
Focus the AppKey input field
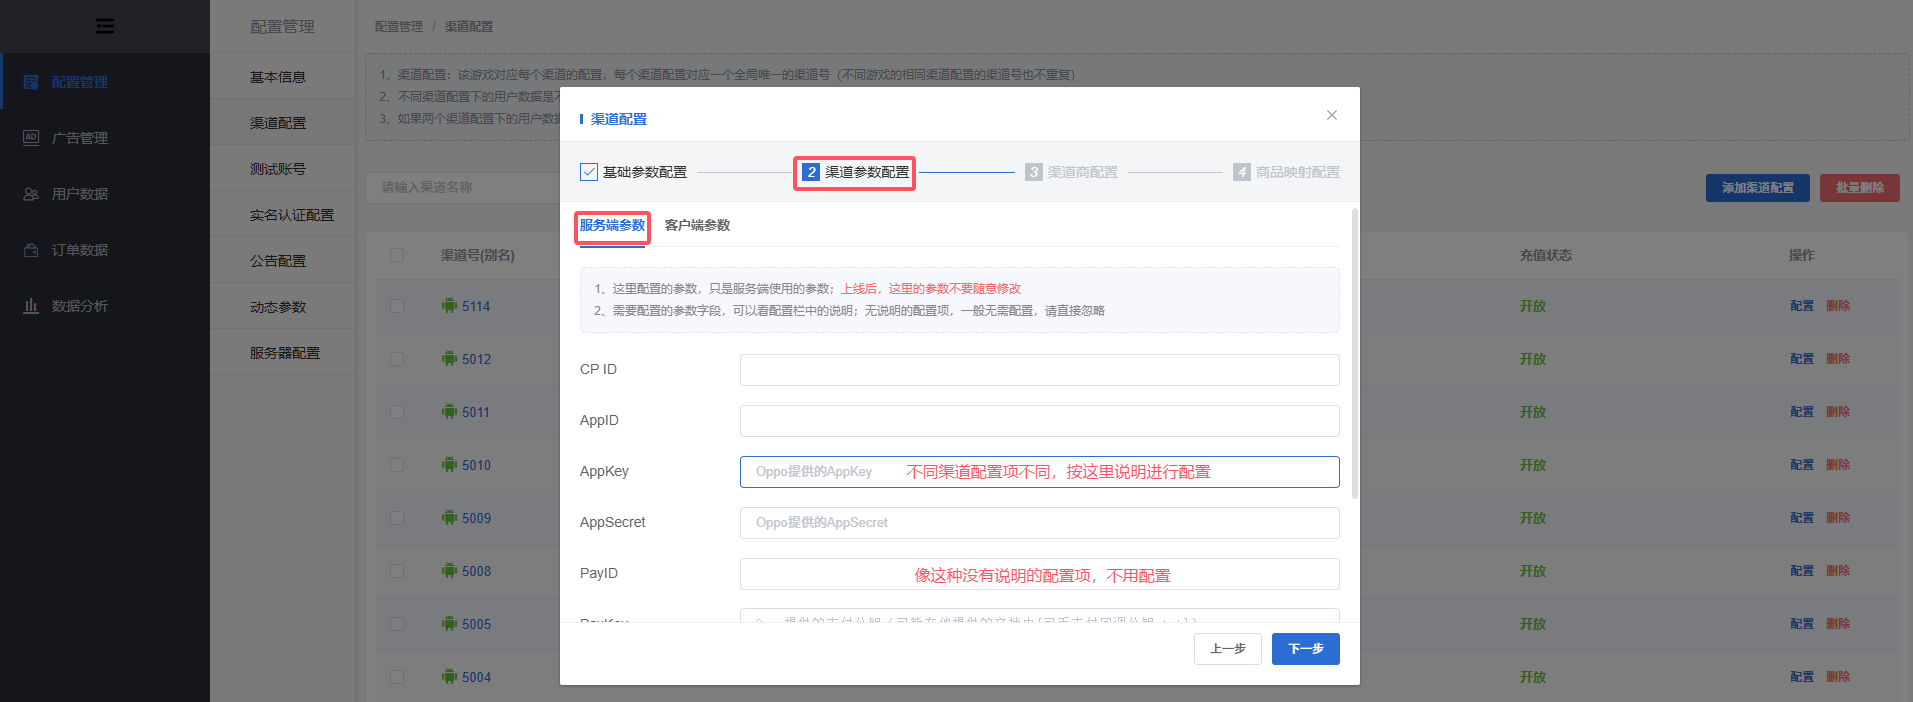coord(1039,472)
